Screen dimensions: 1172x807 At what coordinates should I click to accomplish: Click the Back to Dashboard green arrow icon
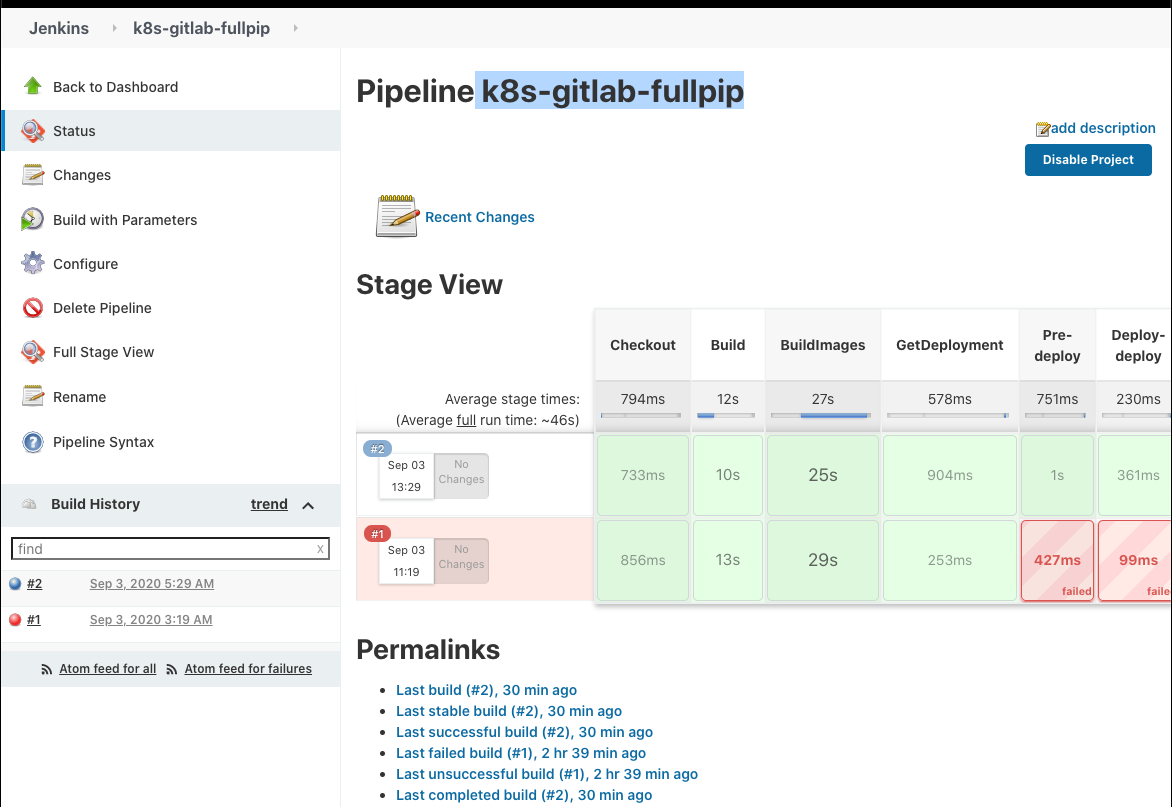click(33, 87)
